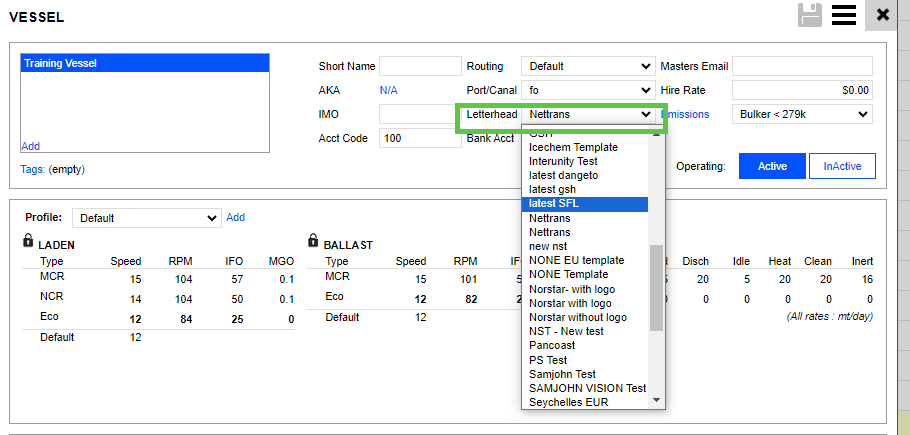Open the N/A link beside AKA

388,90
